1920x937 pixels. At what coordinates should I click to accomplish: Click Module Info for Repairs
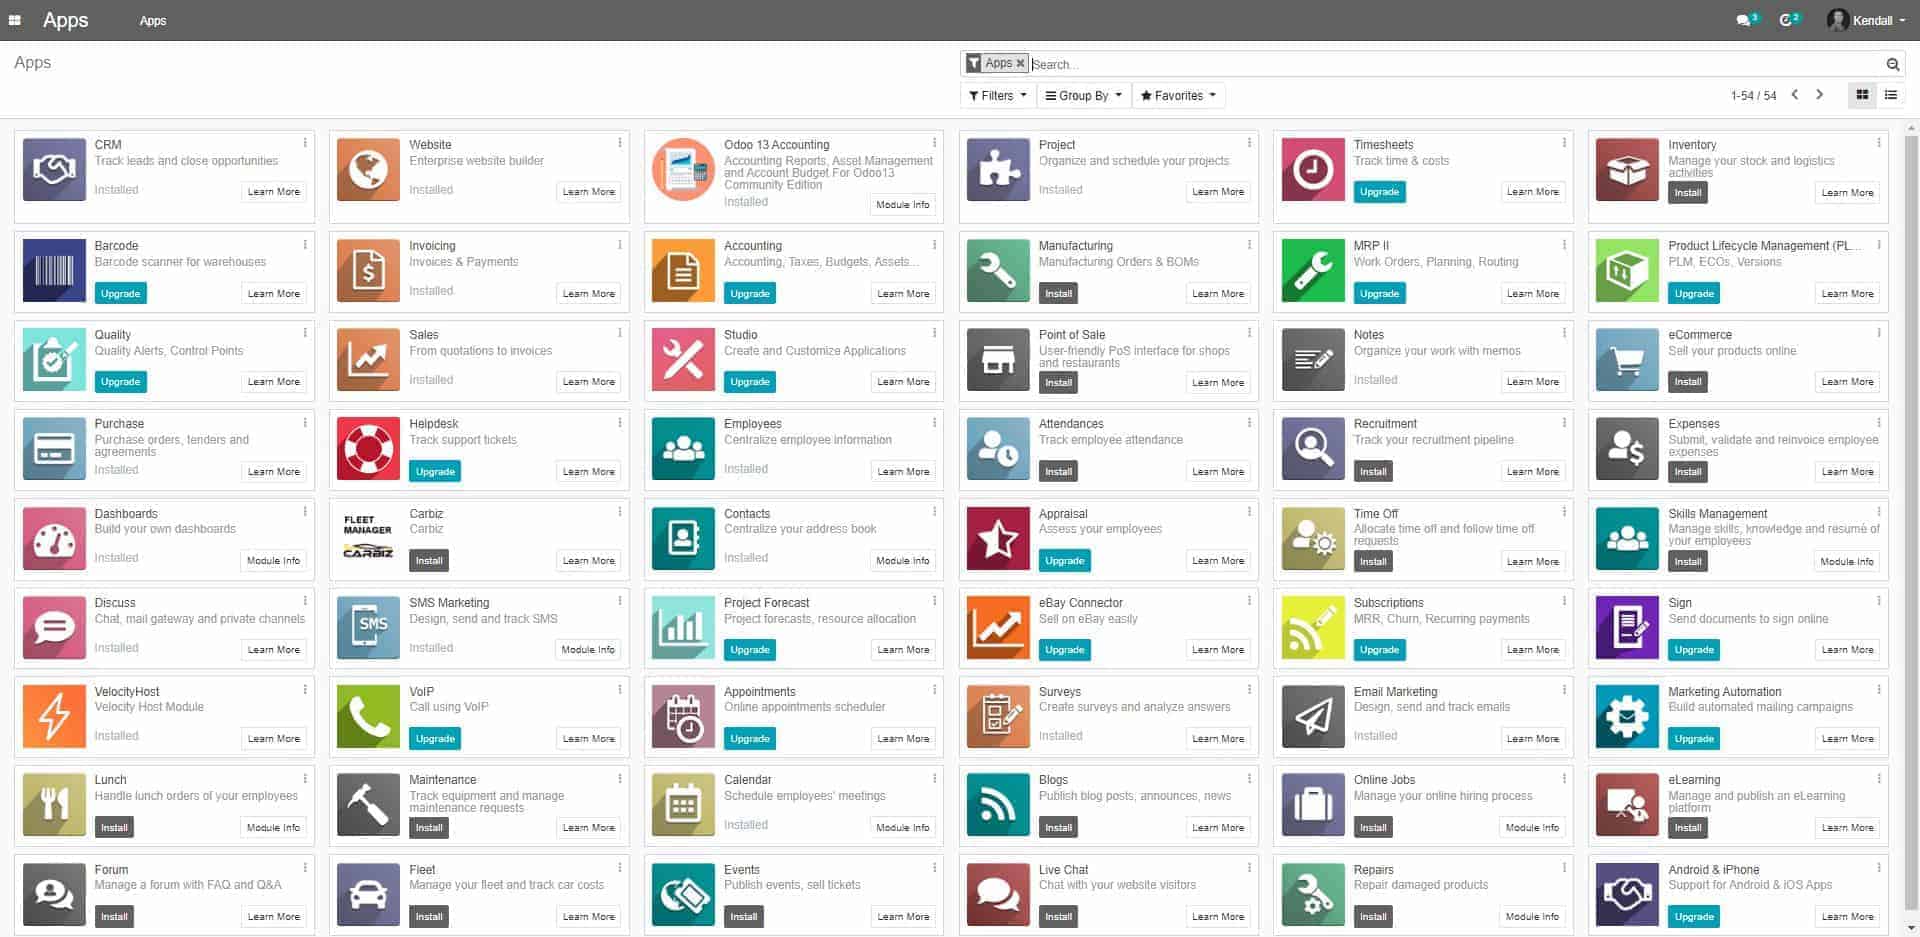click(1532, 917)
